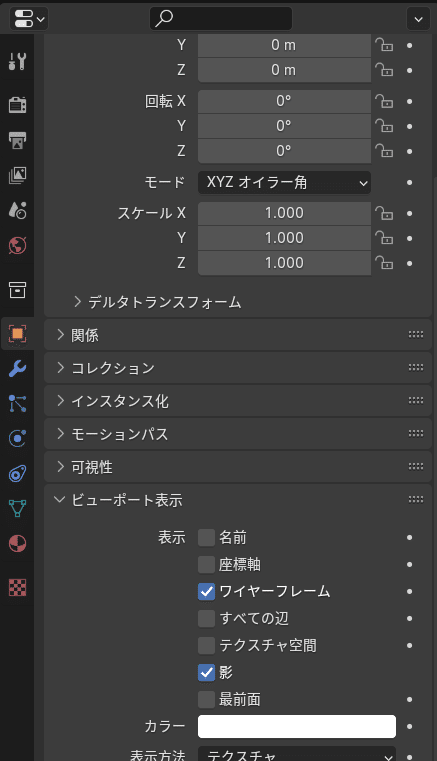Lock the 回転 X value

[x=384, y=101]
